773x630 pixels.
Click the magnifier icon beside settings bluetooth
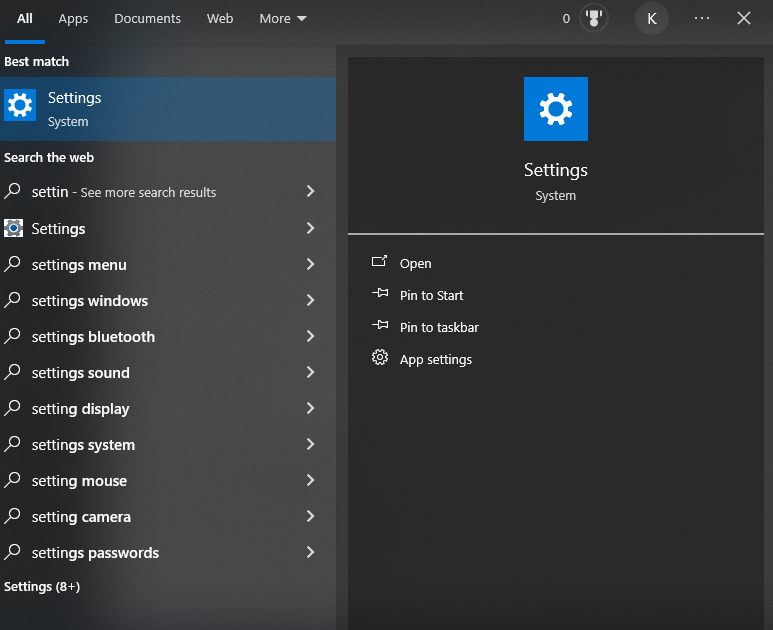click(x=12, y=336)
